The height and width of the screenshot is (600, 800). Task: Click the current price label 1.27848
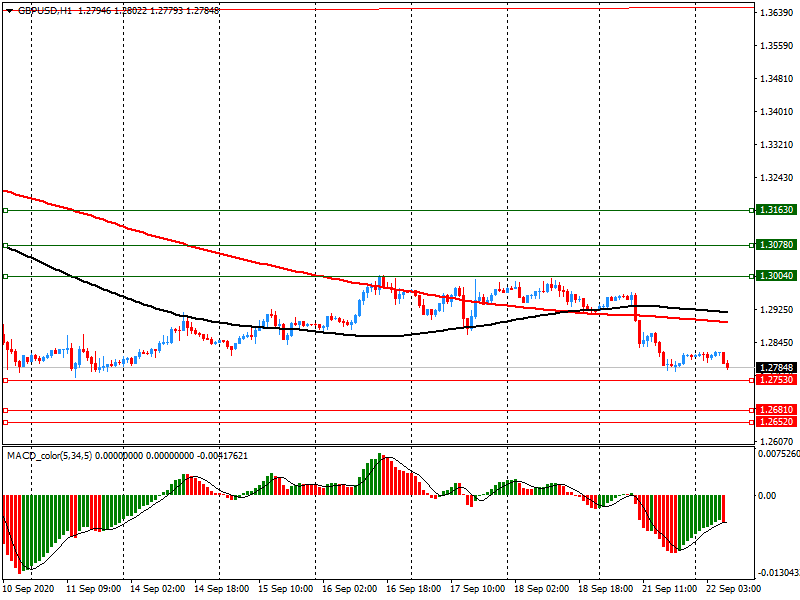[x=776, y=368]
